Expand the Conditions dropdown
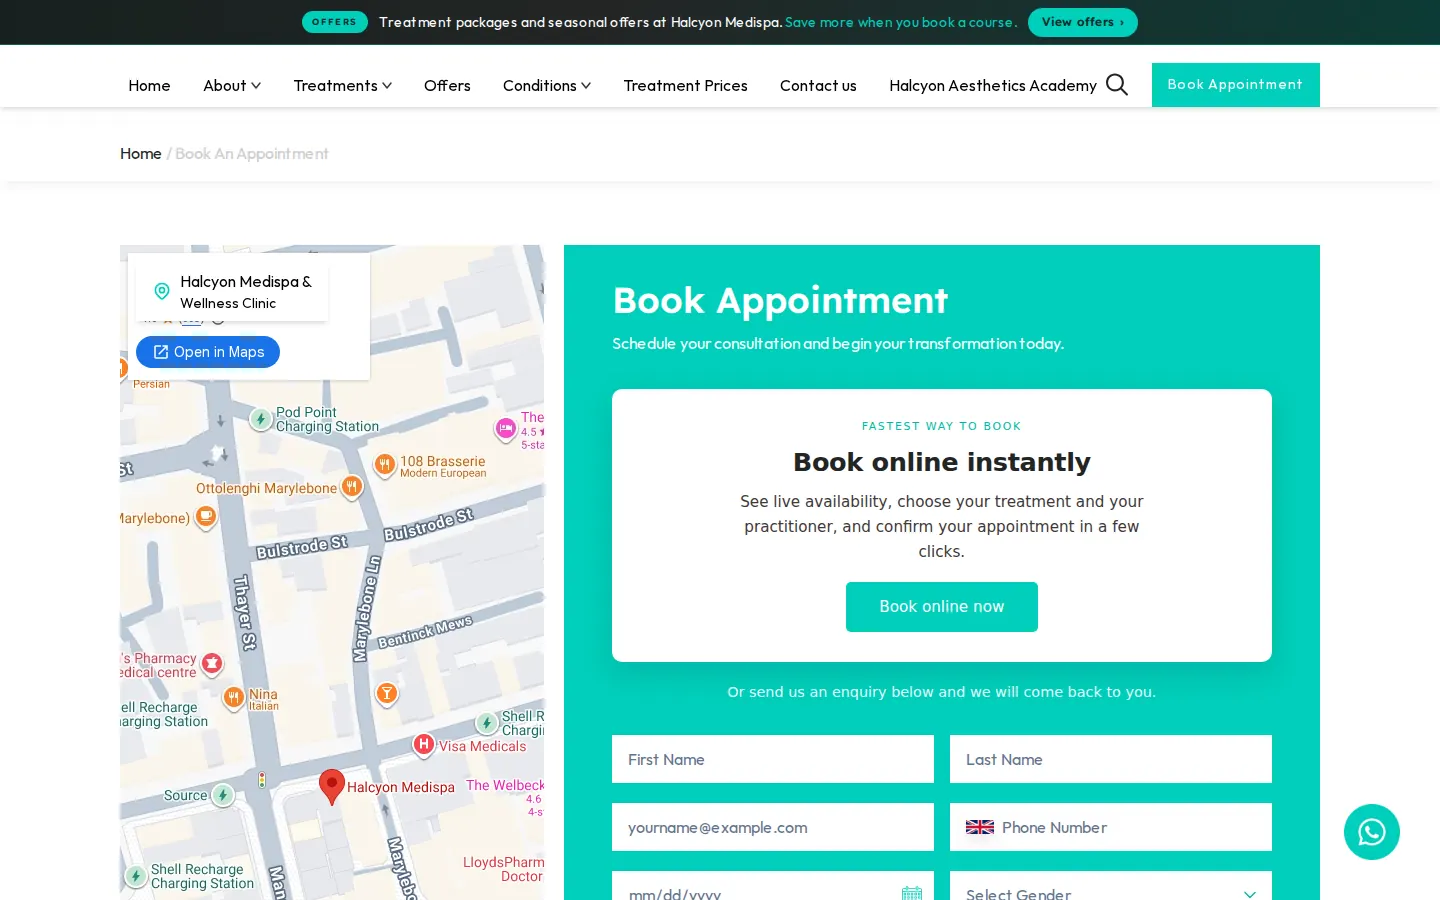 (x=547, y=85)
